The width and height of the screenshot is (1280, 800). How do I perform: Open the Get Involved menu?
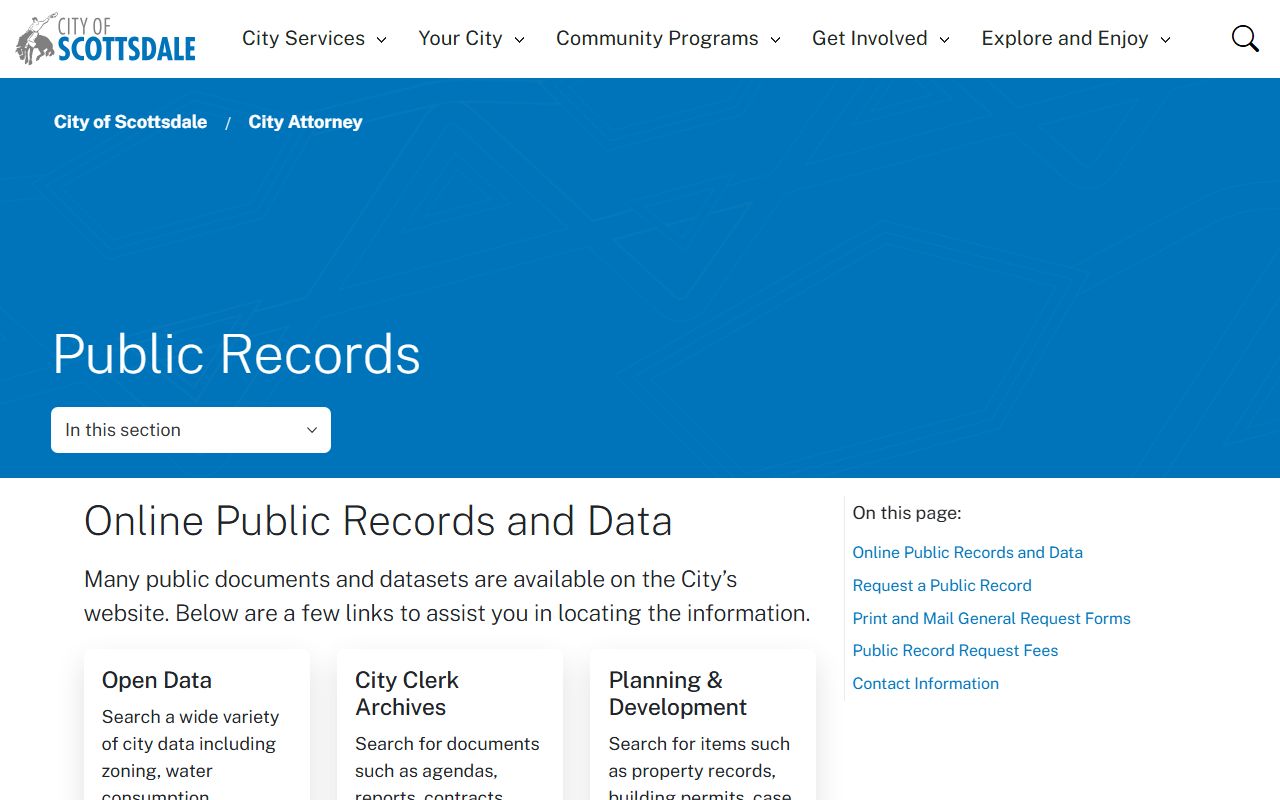pyautogui.click(x=870, y=38)
